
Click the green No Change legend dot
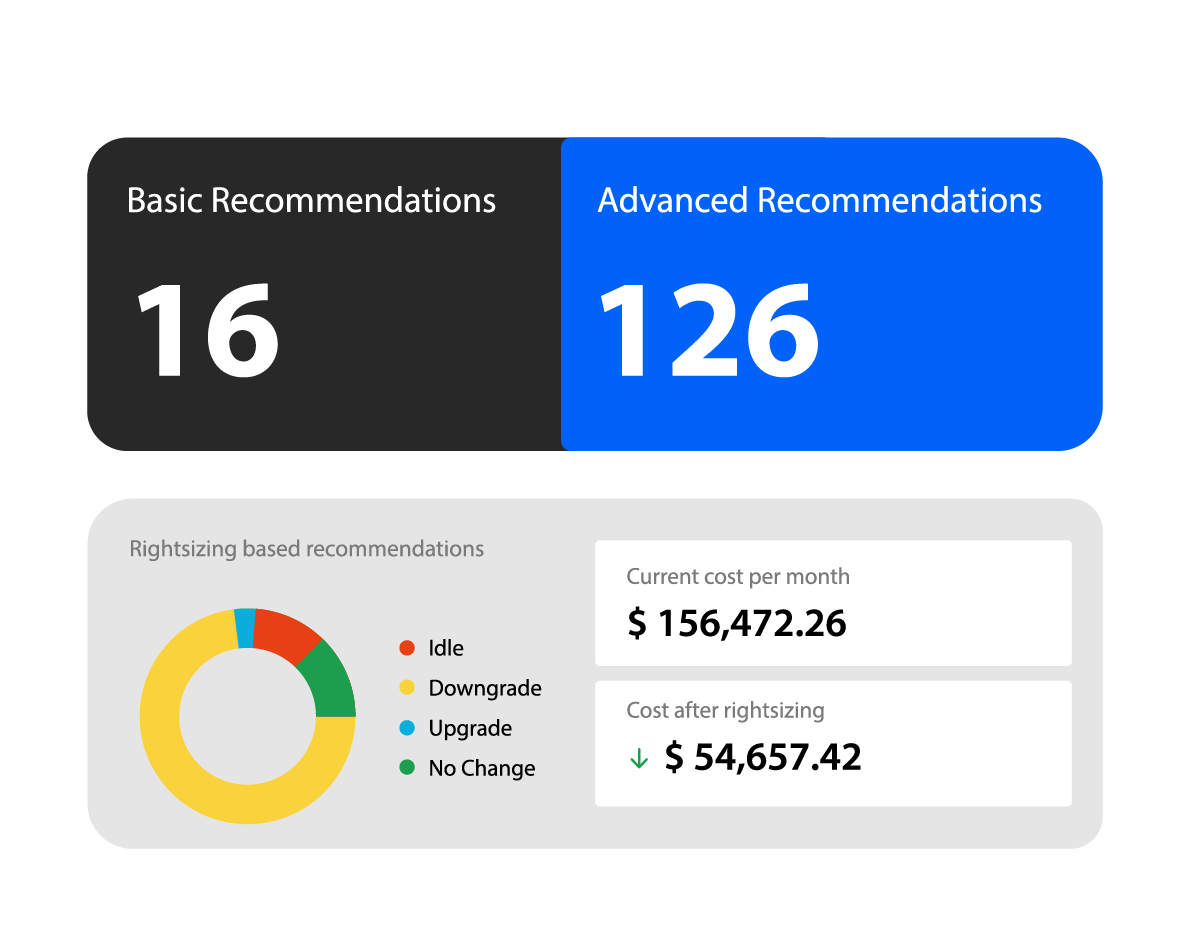point(407,768)
